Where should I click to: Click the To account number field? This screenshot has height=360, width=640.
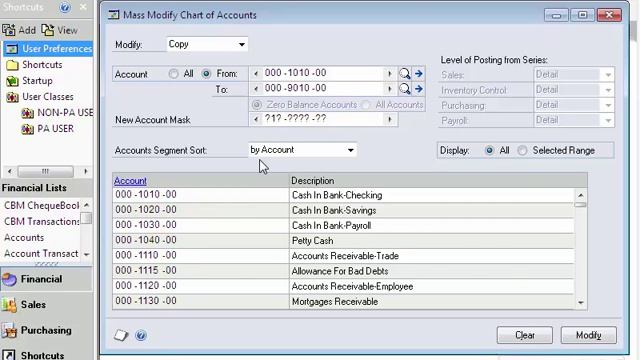(322, 89)
